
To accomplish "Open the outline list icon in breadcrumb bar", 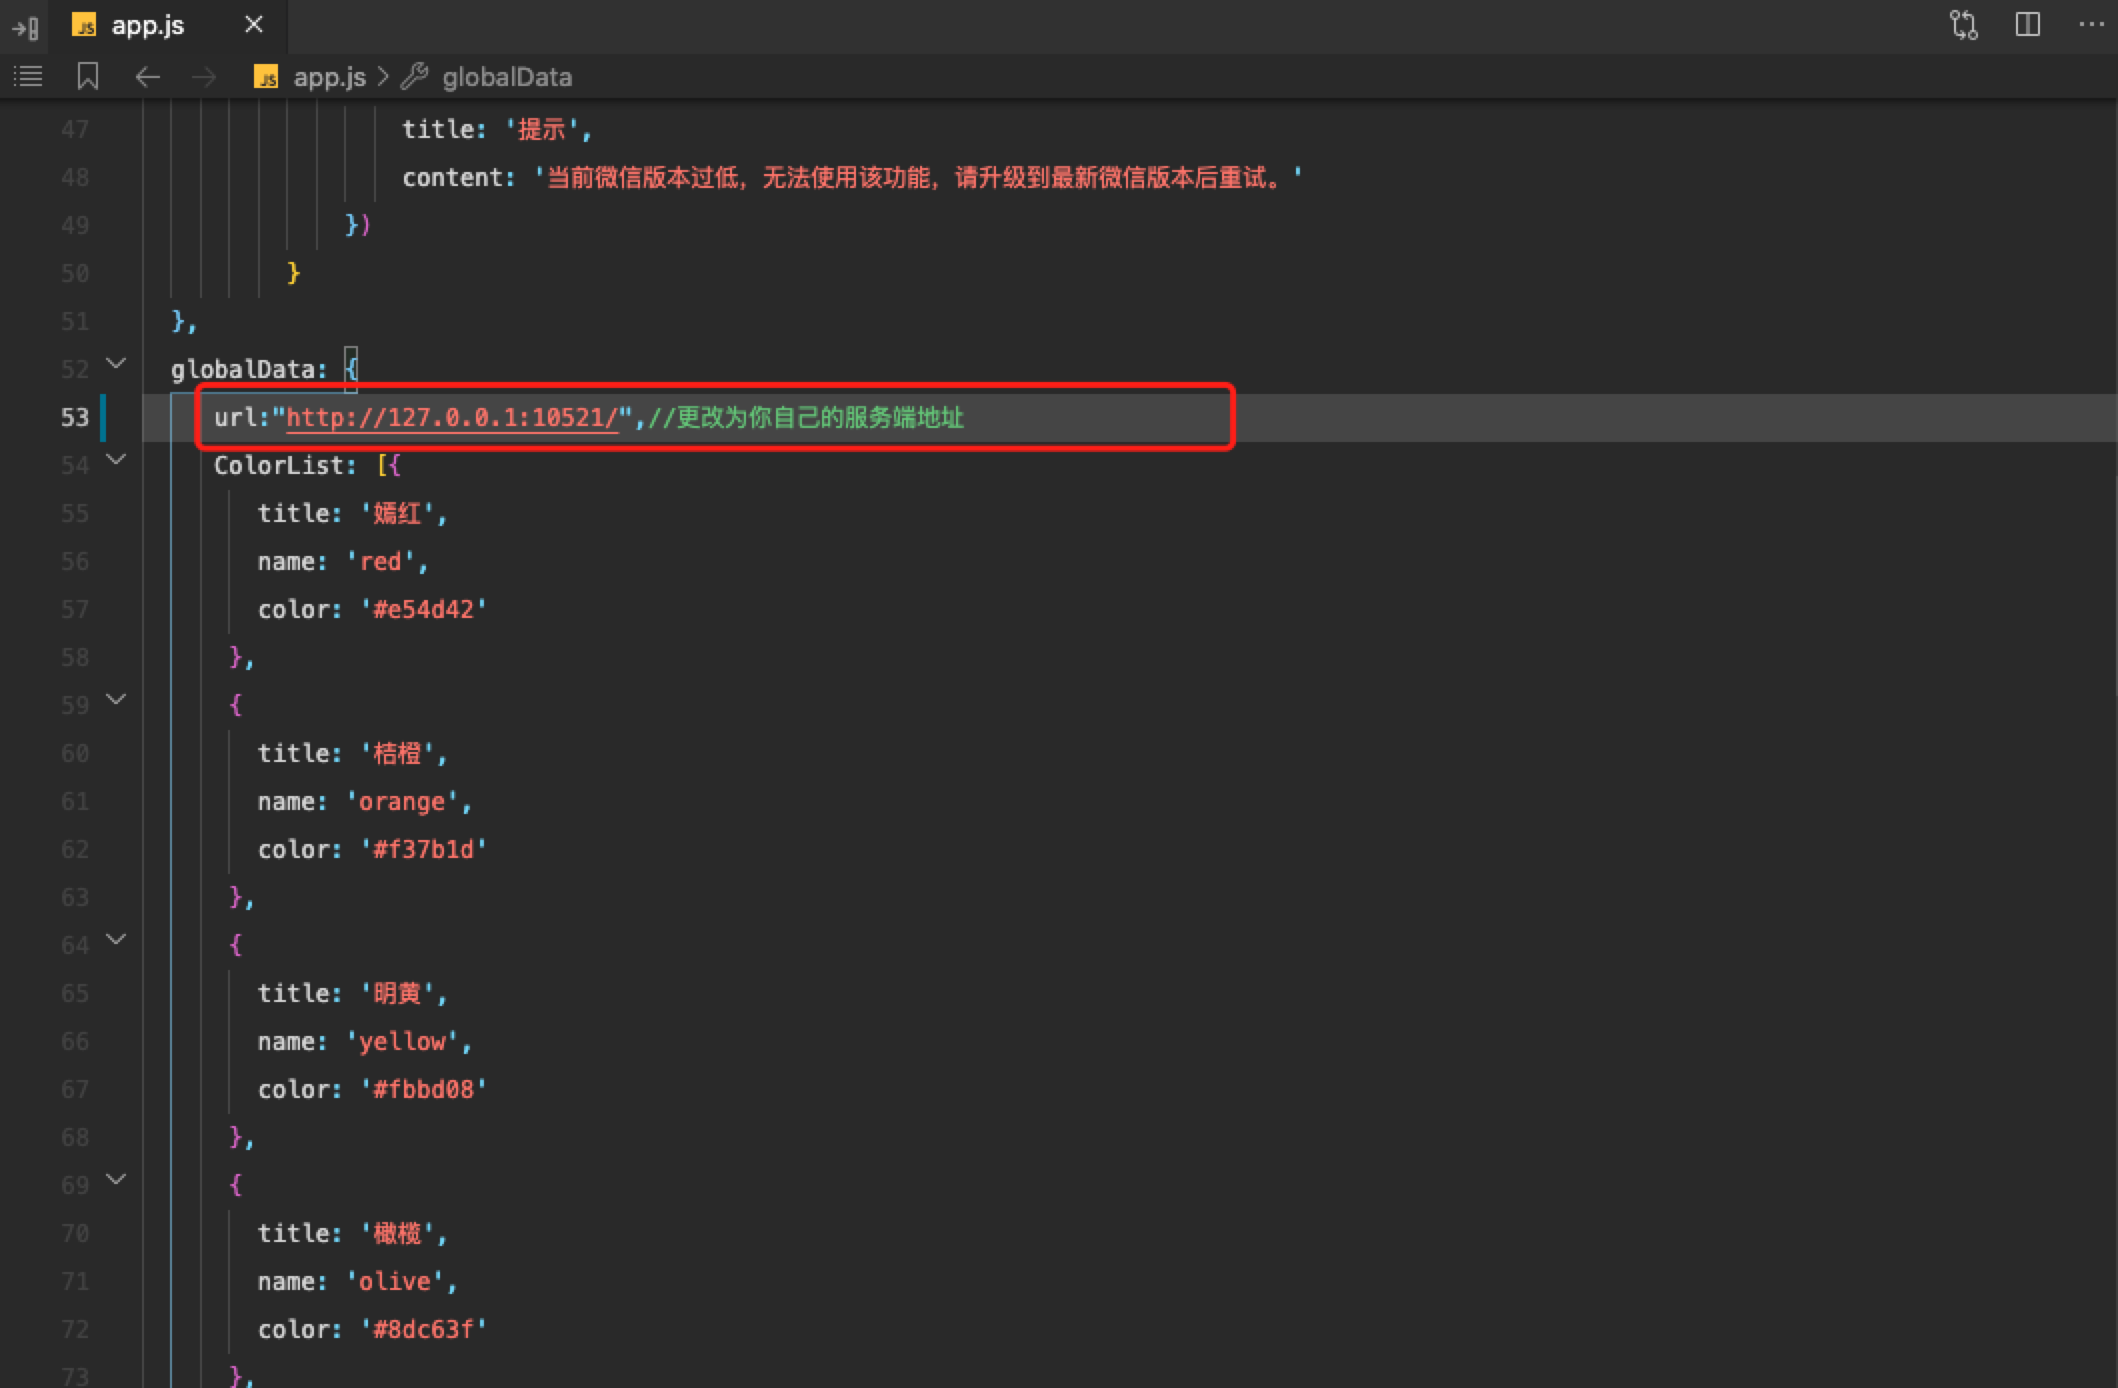I will (28, 76).
